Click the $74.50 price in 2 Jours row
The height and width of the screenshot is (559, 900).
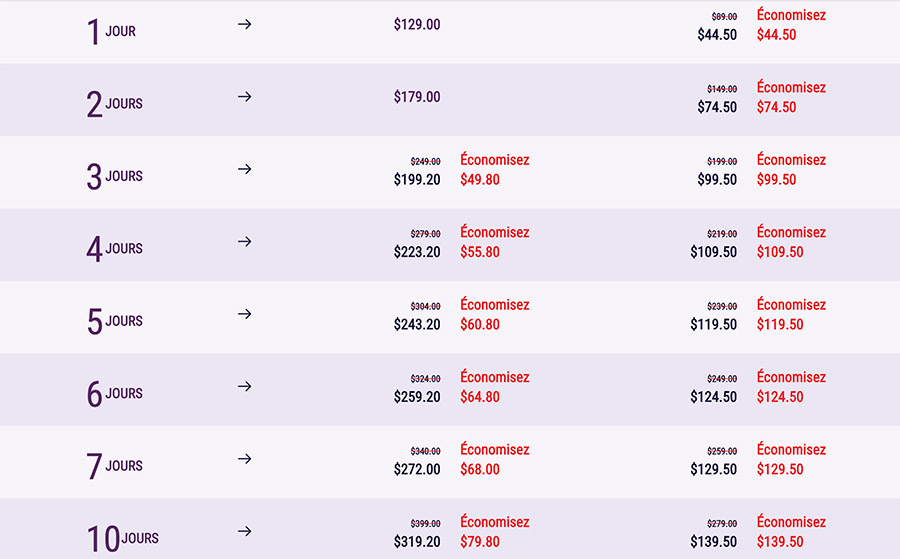point(717,107)
